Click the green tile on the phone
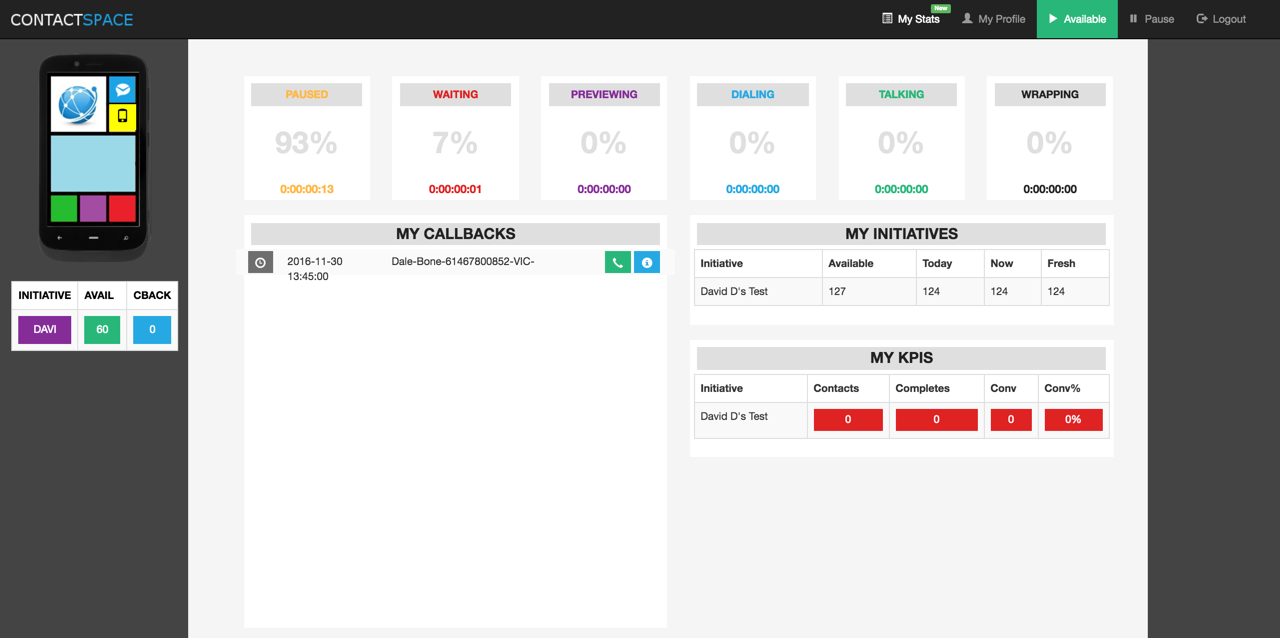1280x638 pixels. pos(64,208)
